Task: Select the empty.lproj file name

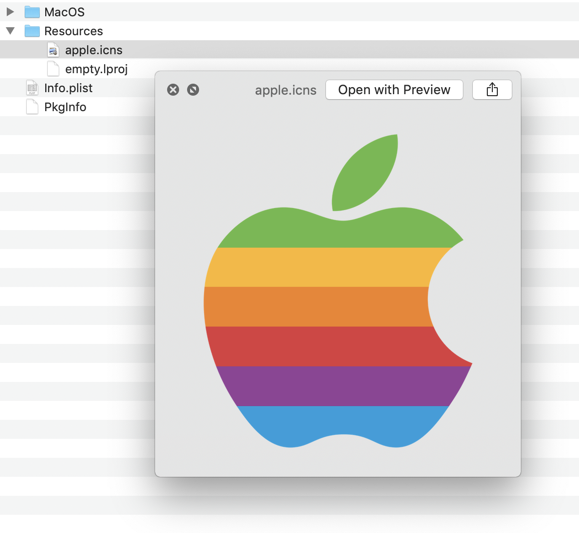Action: 96,69
